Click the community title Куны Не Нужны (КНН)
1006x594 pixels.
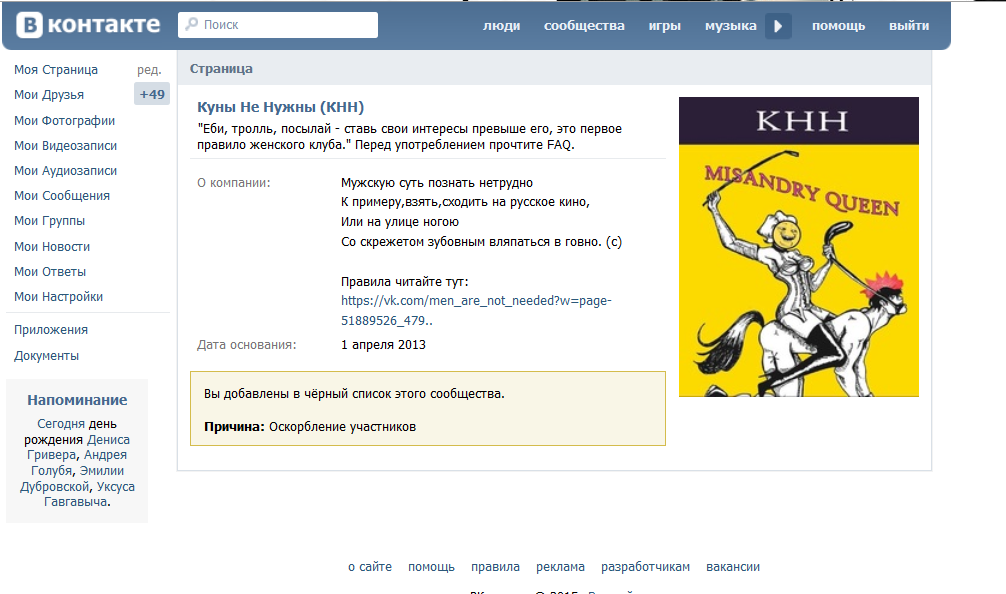click(280, 107)
